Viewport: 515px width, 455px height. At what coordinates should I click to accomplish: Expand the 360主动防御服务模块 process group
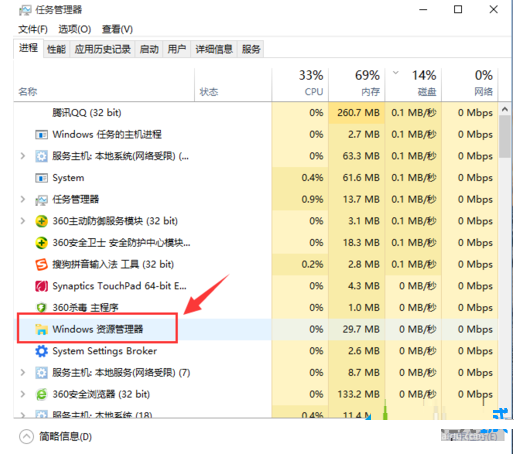(23, 221)
